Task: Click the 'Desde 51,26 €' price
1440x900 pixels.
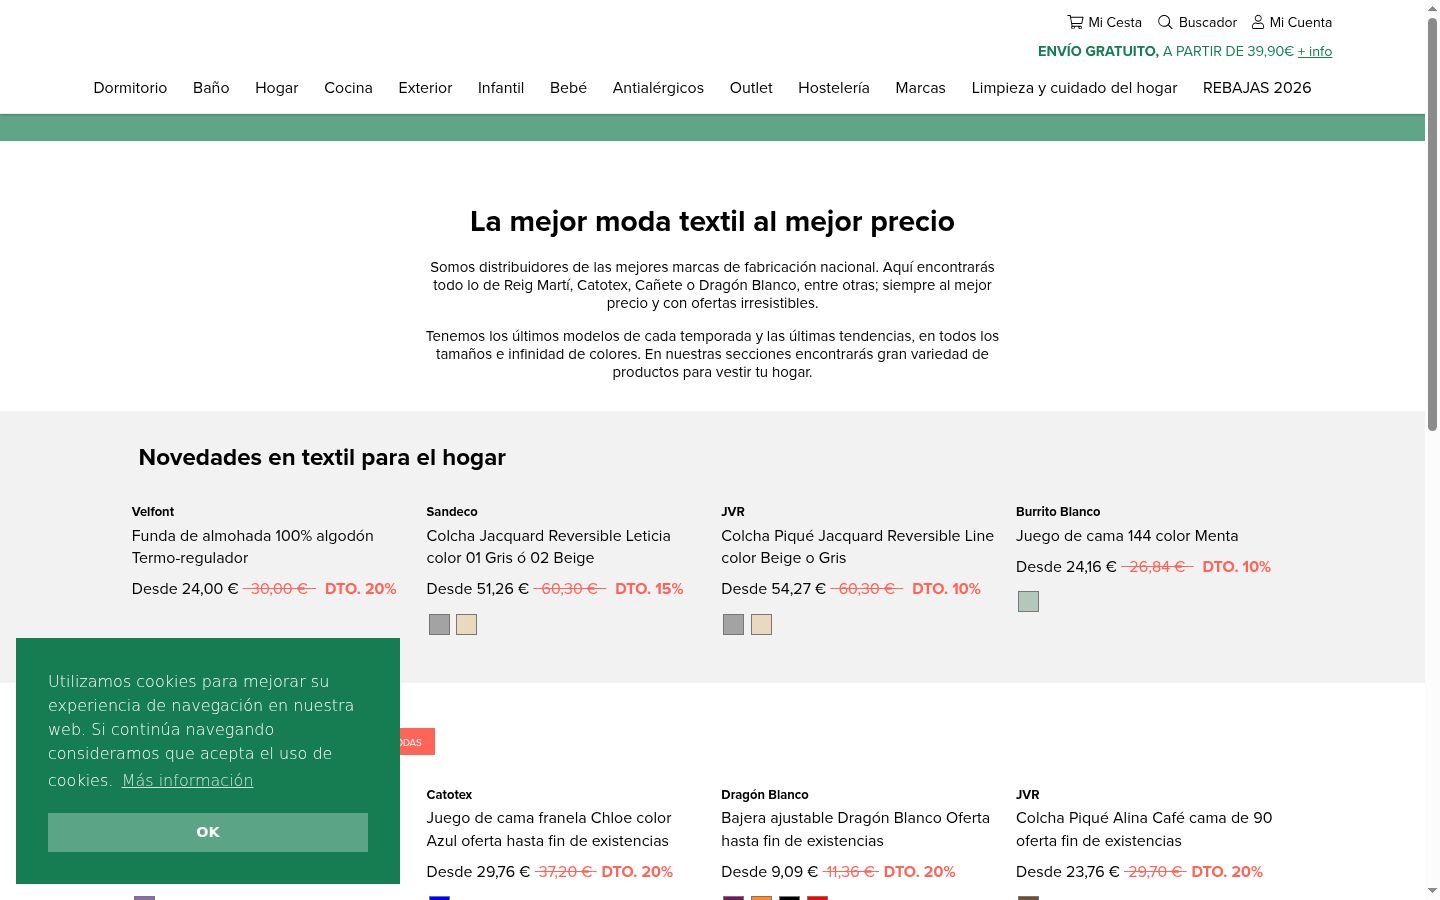Action: click(x=477, y=589)
